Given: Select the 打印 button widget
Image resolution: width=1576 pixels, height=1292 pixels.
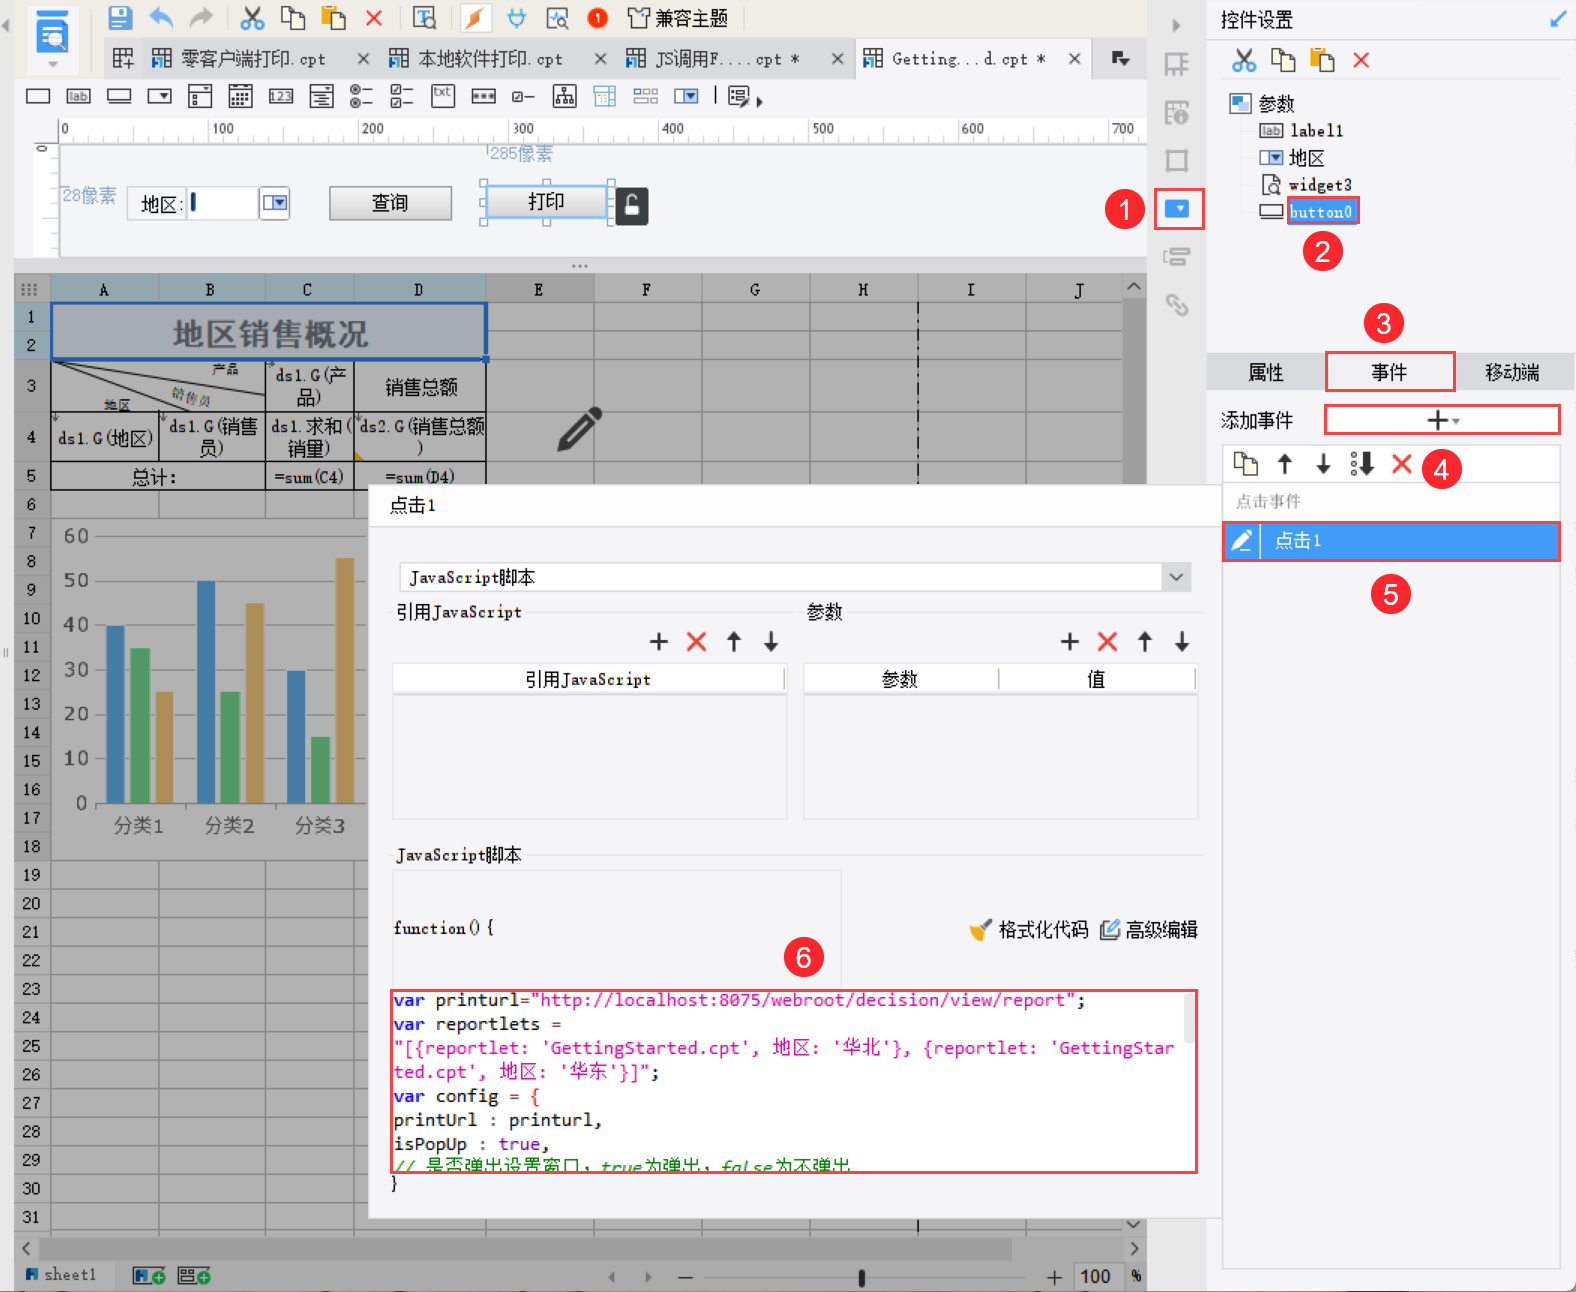Looking at the screenshot, I should [546, 202].
